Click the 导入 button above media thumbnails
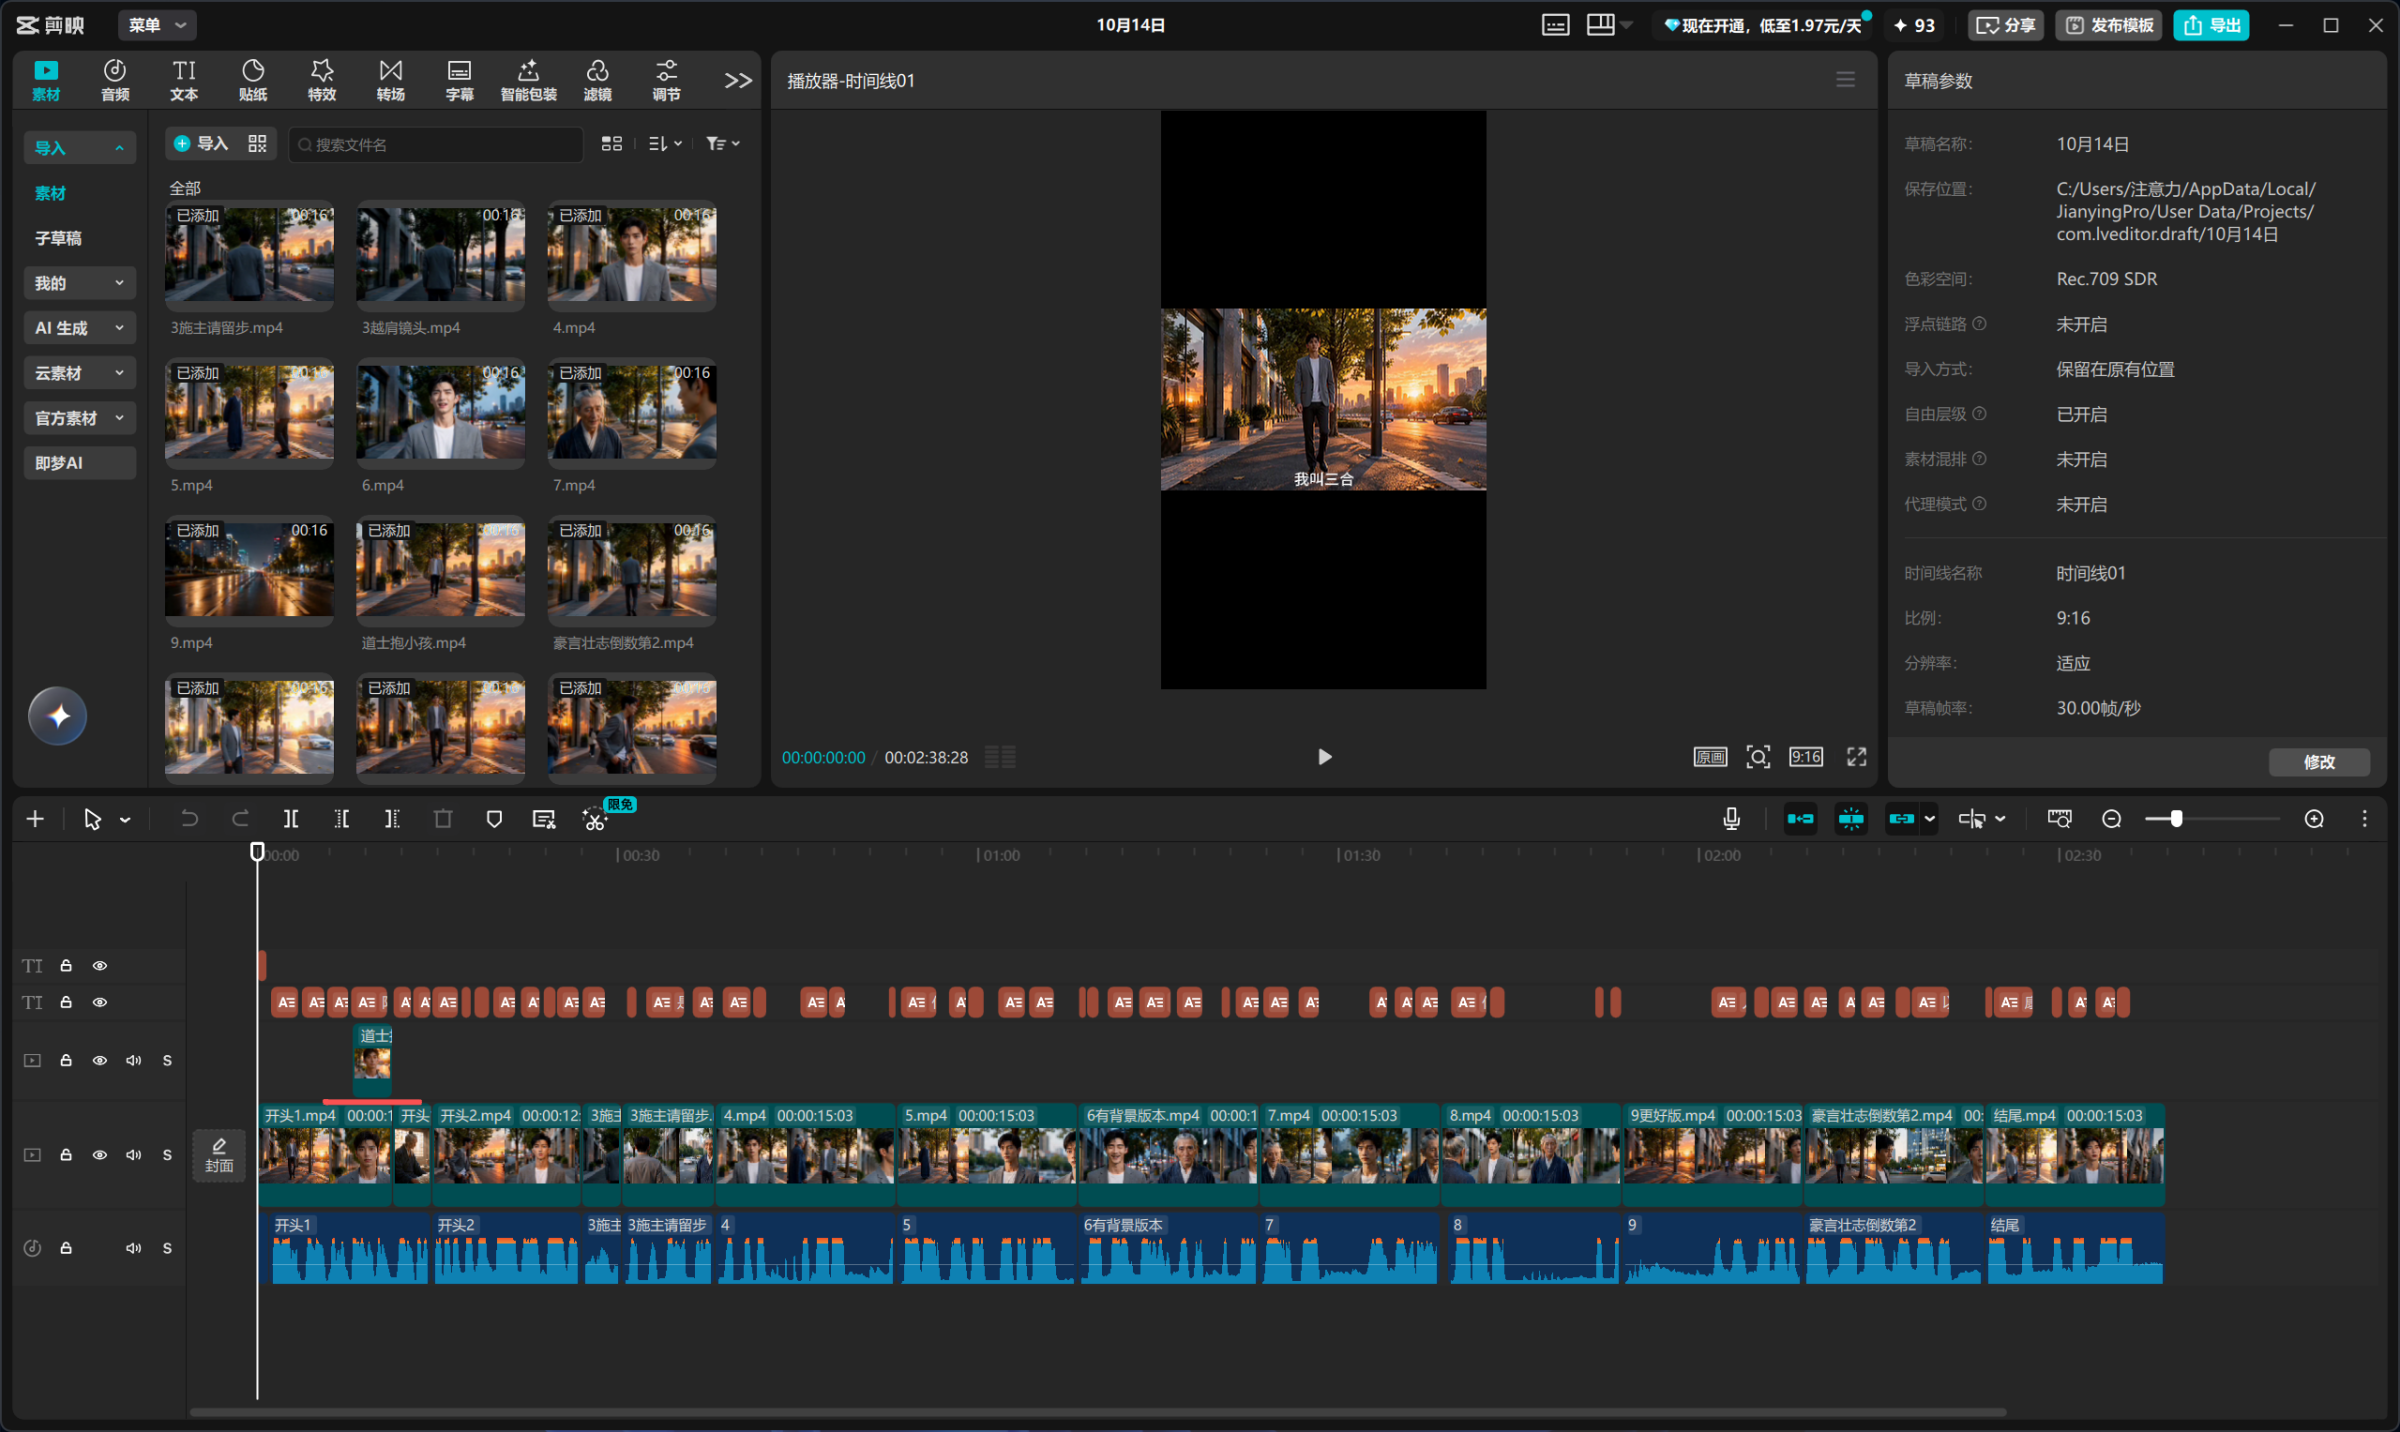 [201, 144]
